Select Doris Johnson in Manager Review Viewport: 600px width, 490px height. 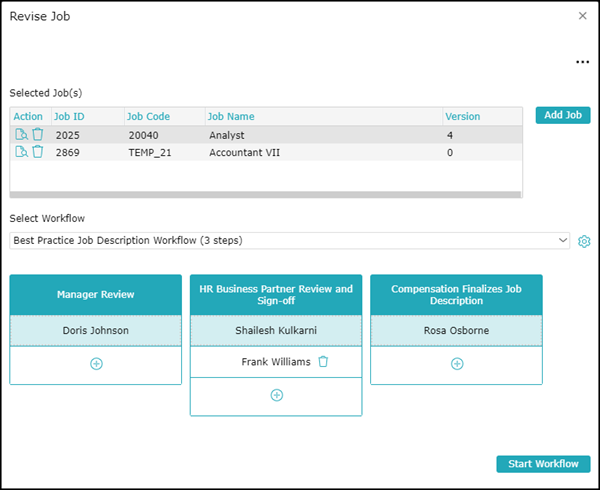coord(96,330)
